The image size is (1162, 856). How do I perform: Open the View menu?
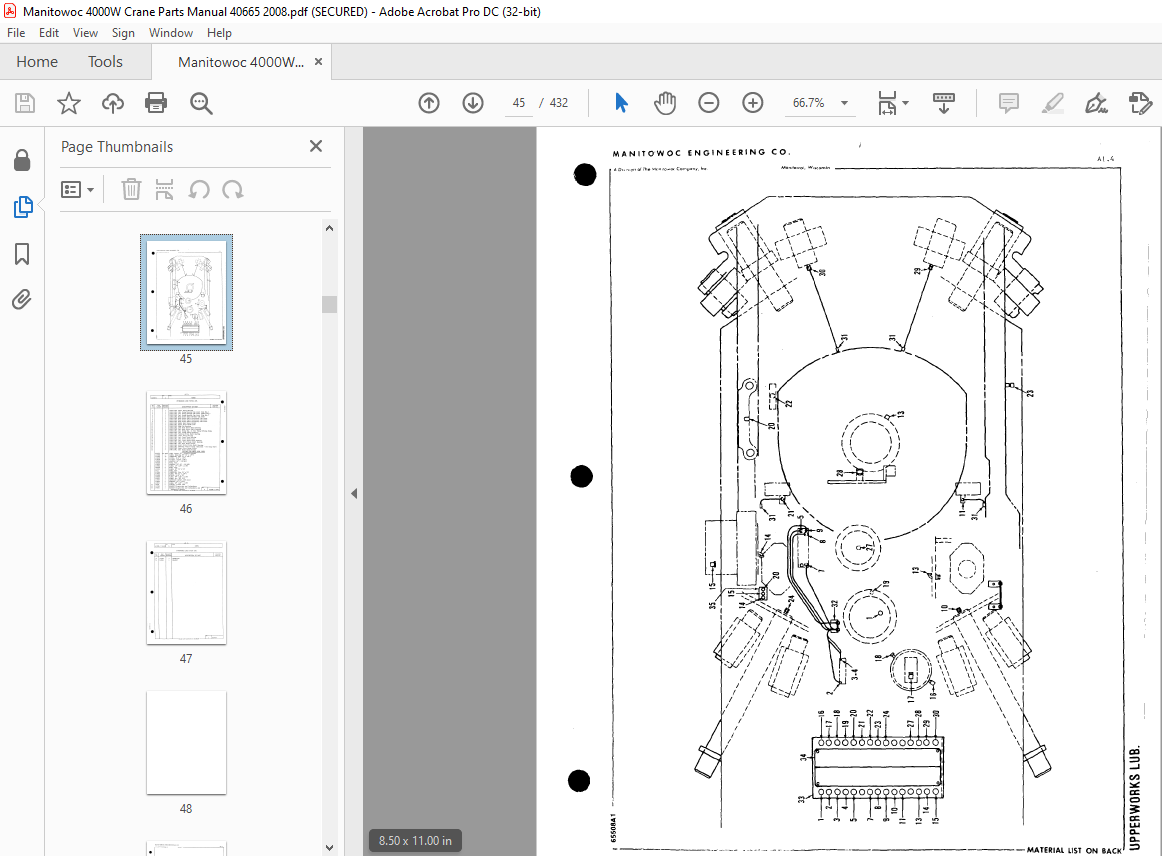85,33
